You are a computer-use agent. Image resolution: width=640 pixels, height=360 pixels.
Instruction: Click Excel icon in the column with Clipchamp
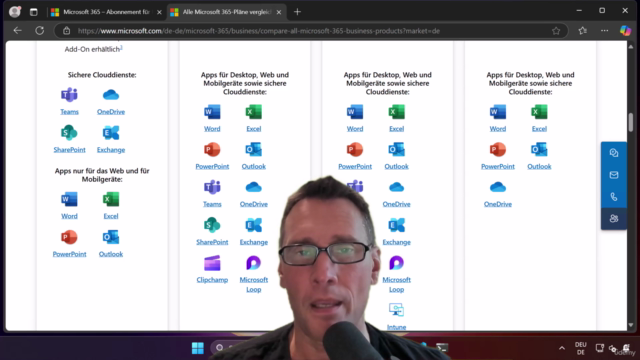[253, 112]
